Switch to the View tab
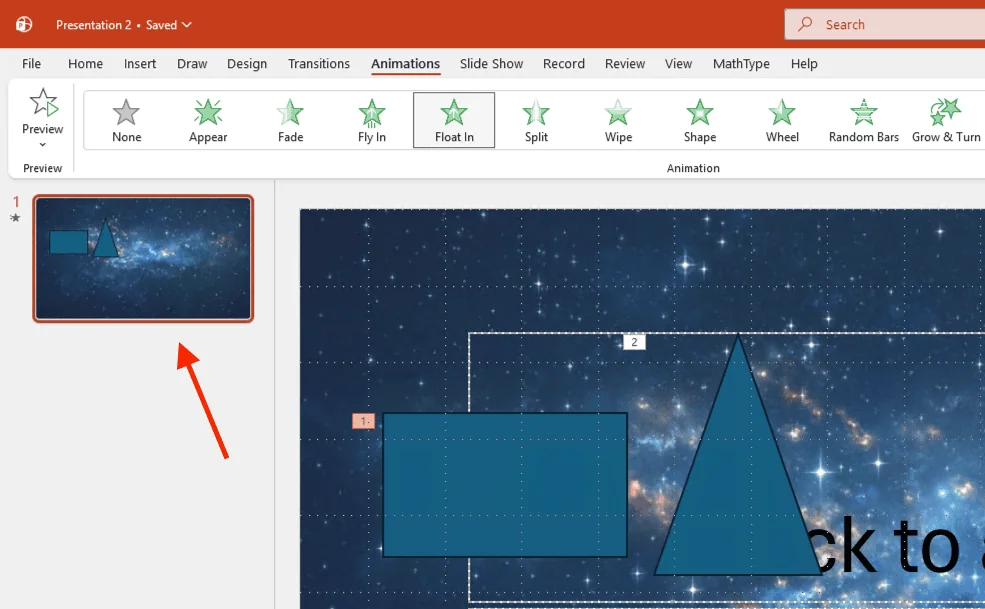Image resolution: width=985 pixels, height=609 pixels. [678, 63]
